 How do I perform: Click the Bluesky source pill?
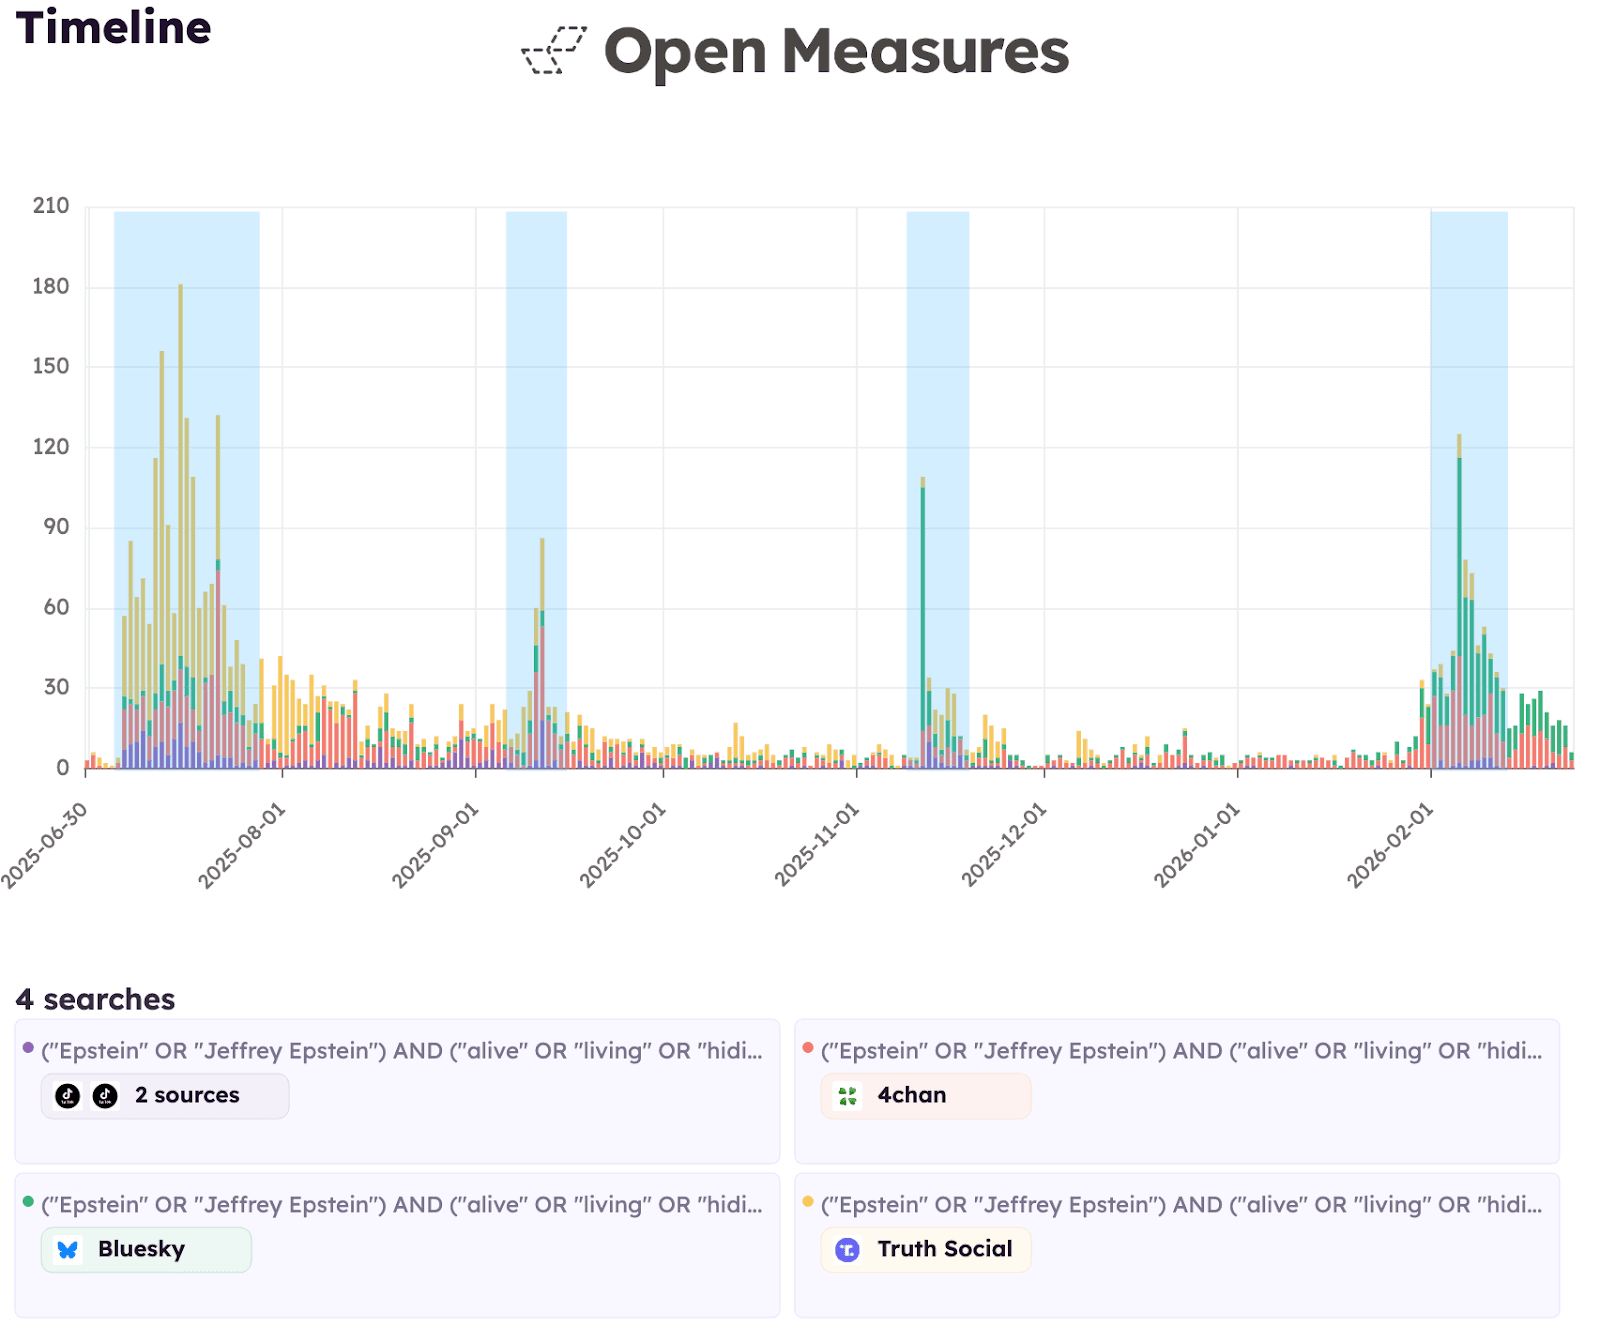tap(145, 1249)
